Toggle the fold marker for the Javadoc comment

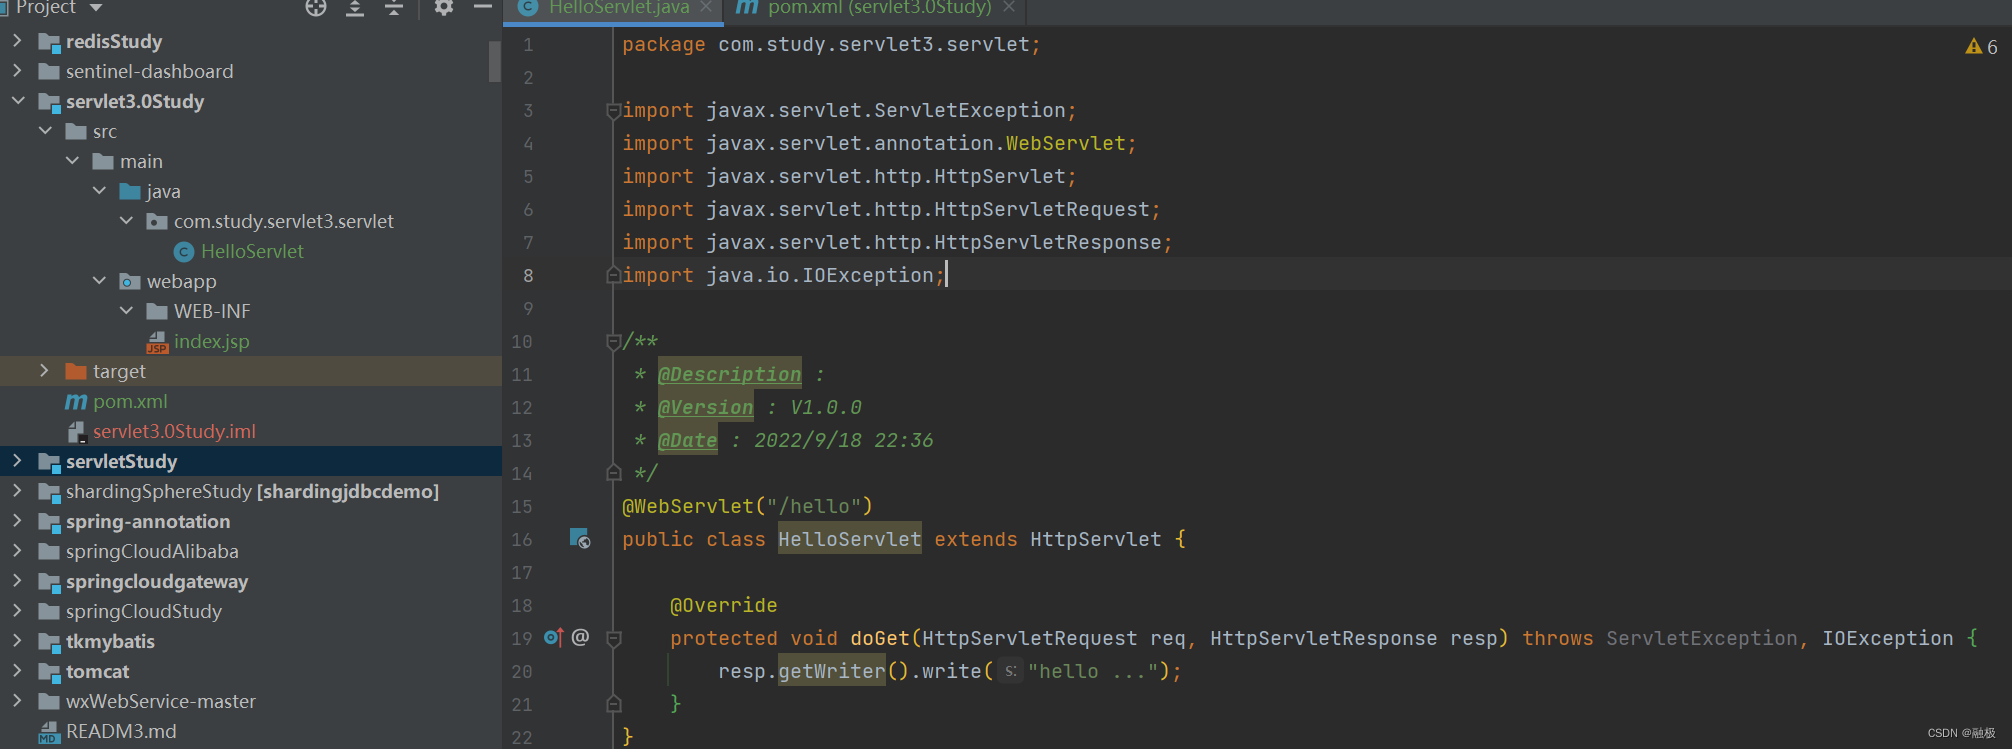(614, 342)
